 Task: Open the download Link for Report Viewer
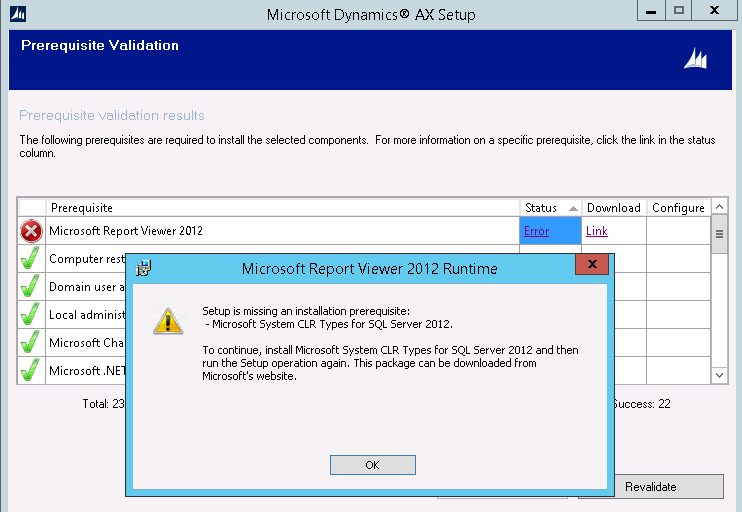[x=597, y=231]
